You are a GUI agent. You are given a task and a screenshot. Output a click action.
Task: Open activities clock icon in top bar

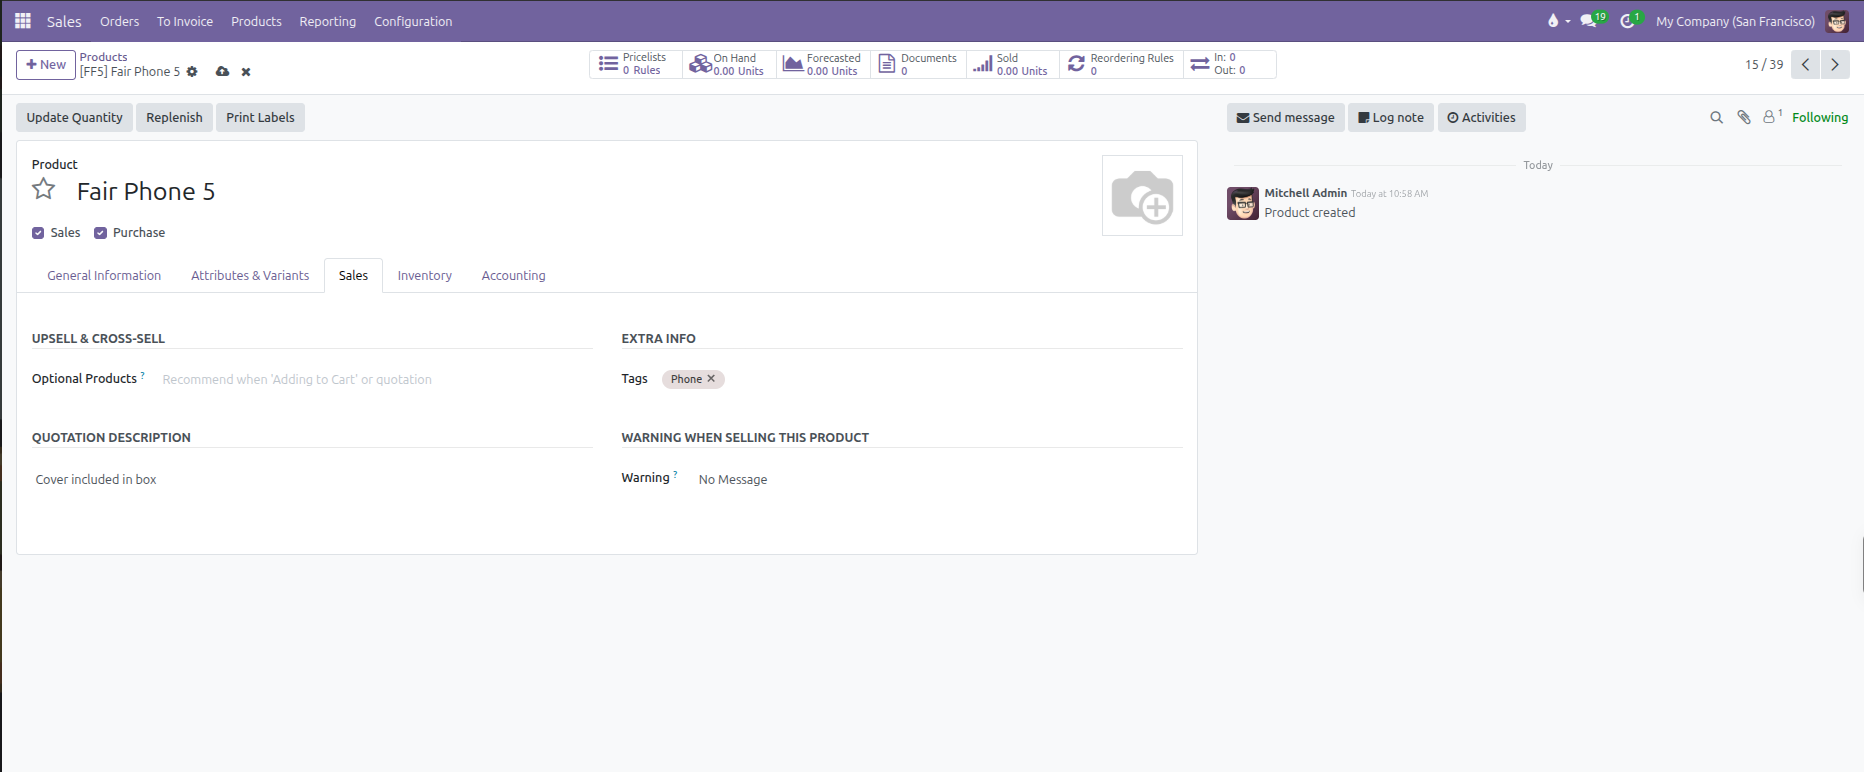pyautogui.click(x=1630, y=21)
